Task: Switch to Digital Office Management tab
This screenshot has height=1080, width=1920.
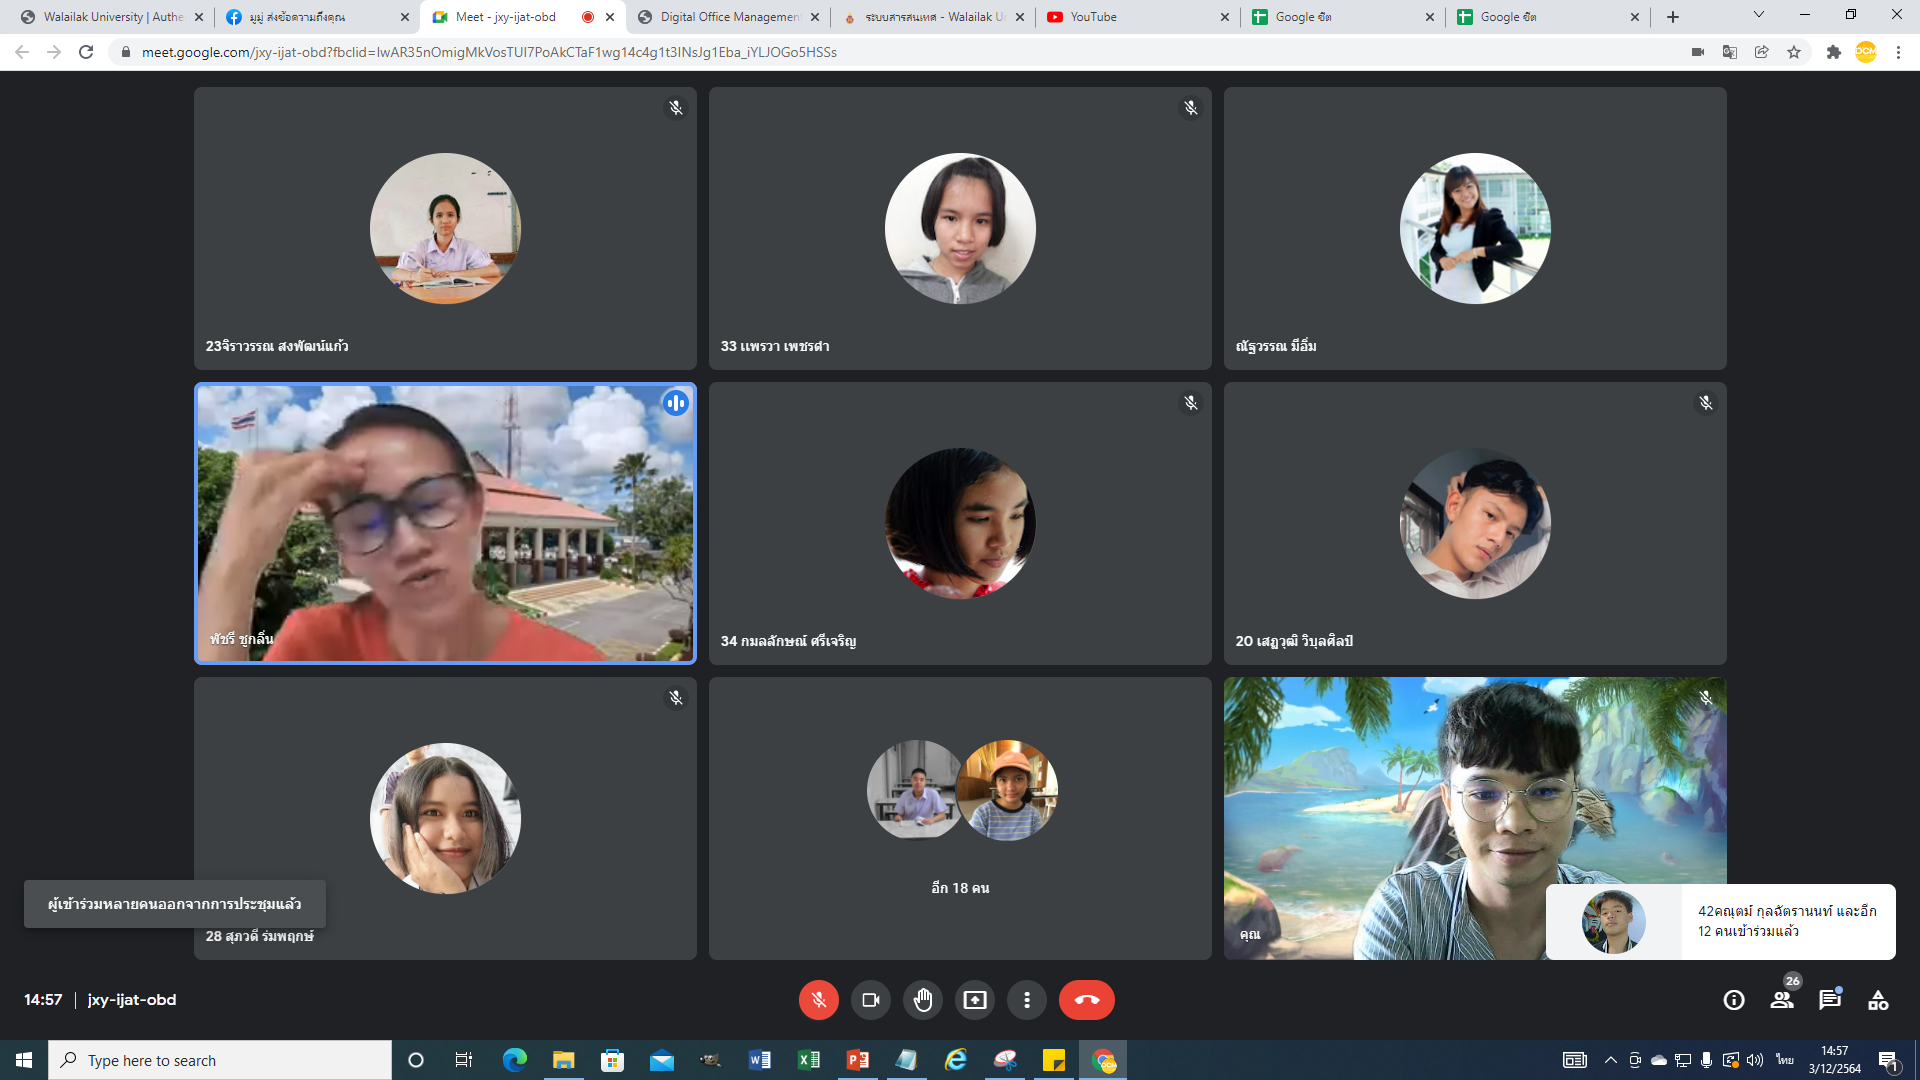Action: click(730, 17)
